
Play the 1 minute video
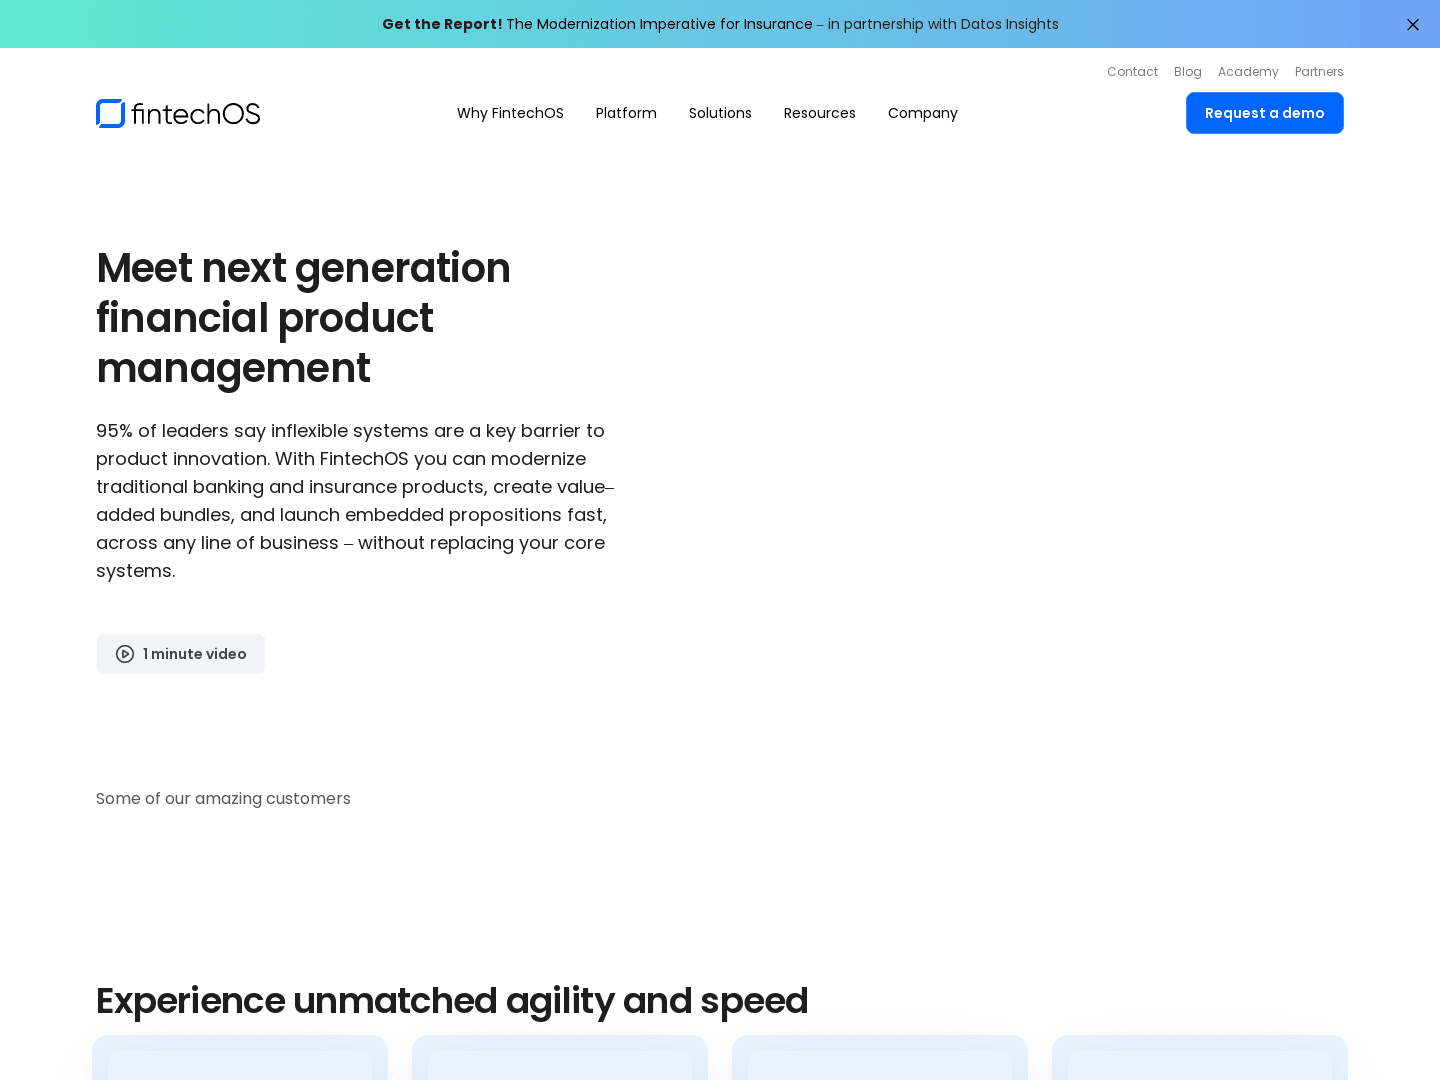(181, 654)
